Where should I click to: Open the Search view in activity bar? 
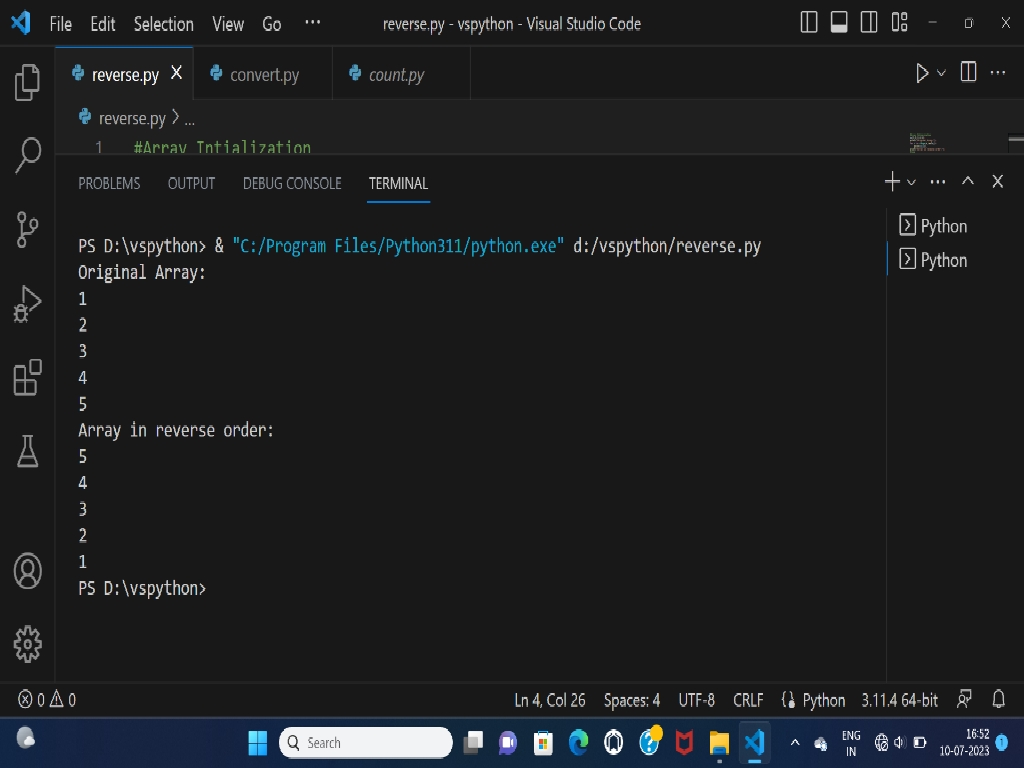(x=27, y=155)
